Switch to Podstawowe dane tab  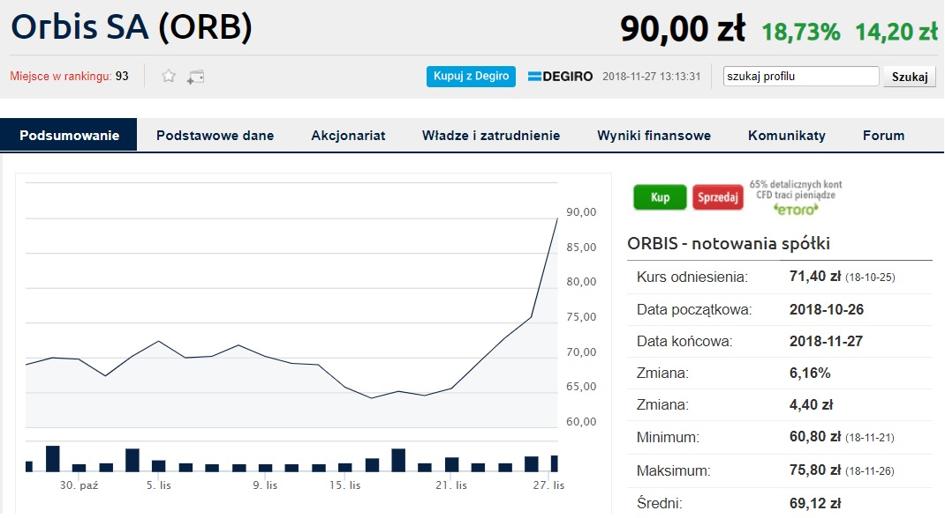click(215, 135)
